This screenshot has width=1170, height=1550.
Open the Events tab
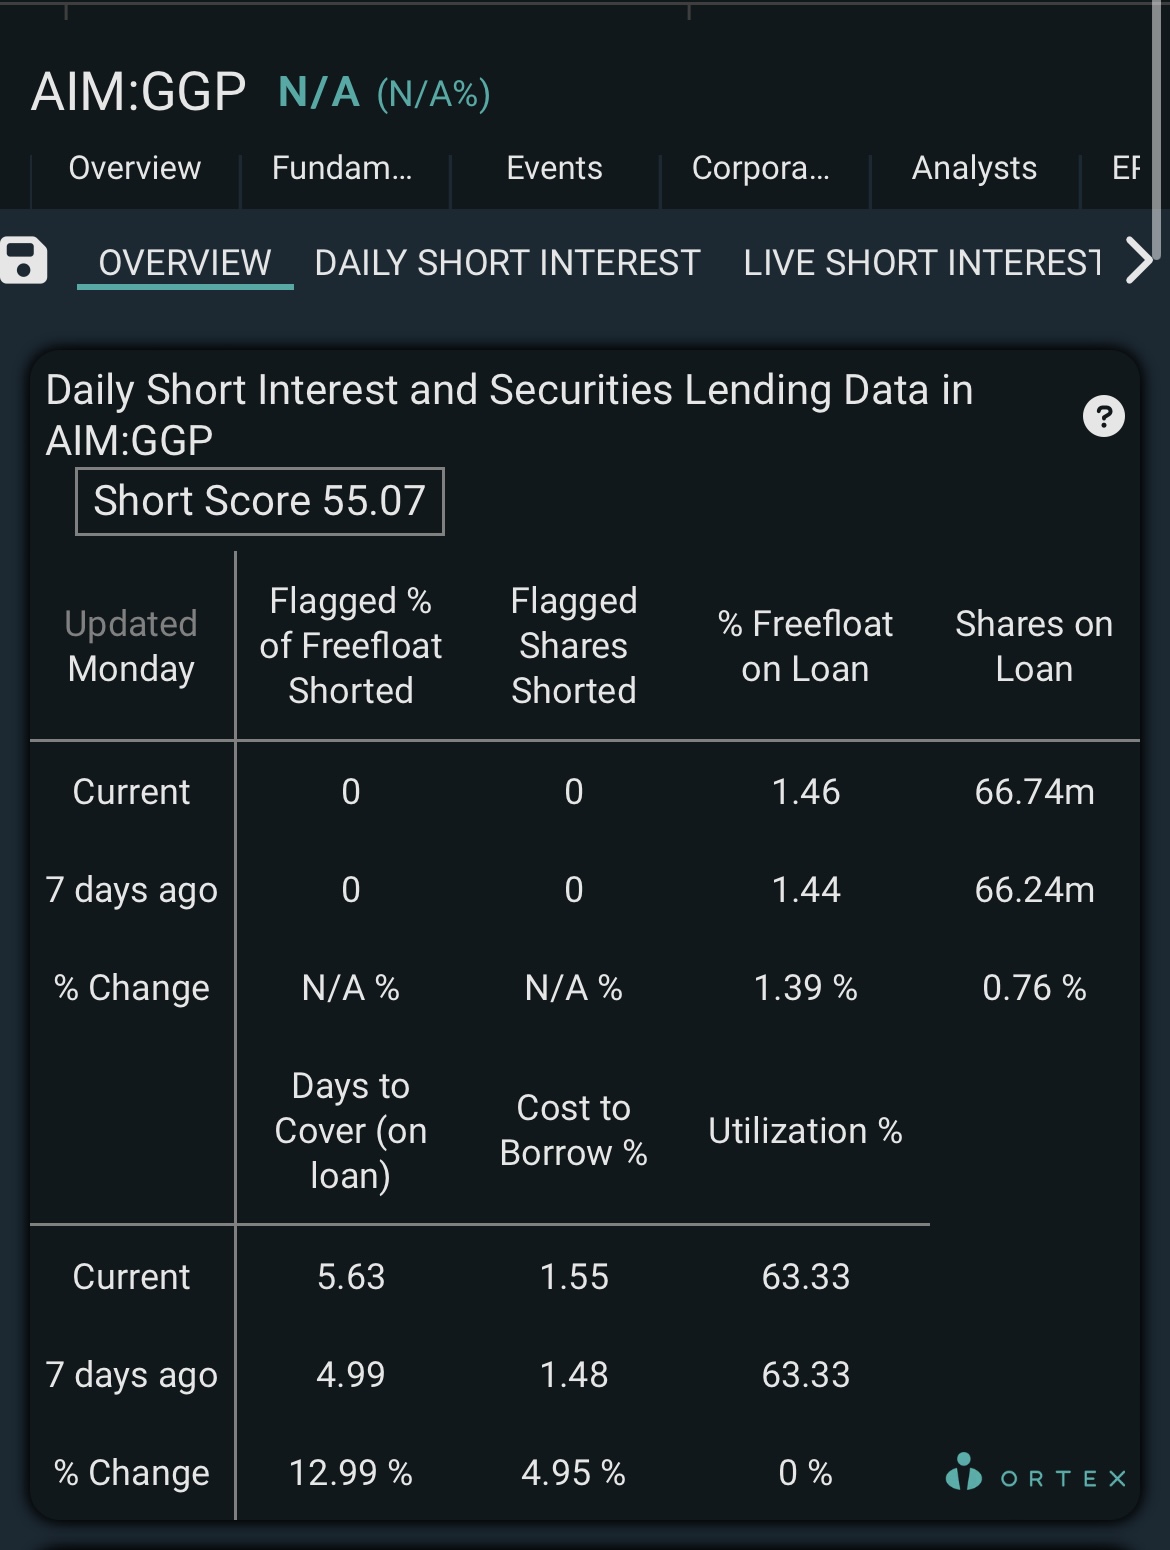point(554,168)
